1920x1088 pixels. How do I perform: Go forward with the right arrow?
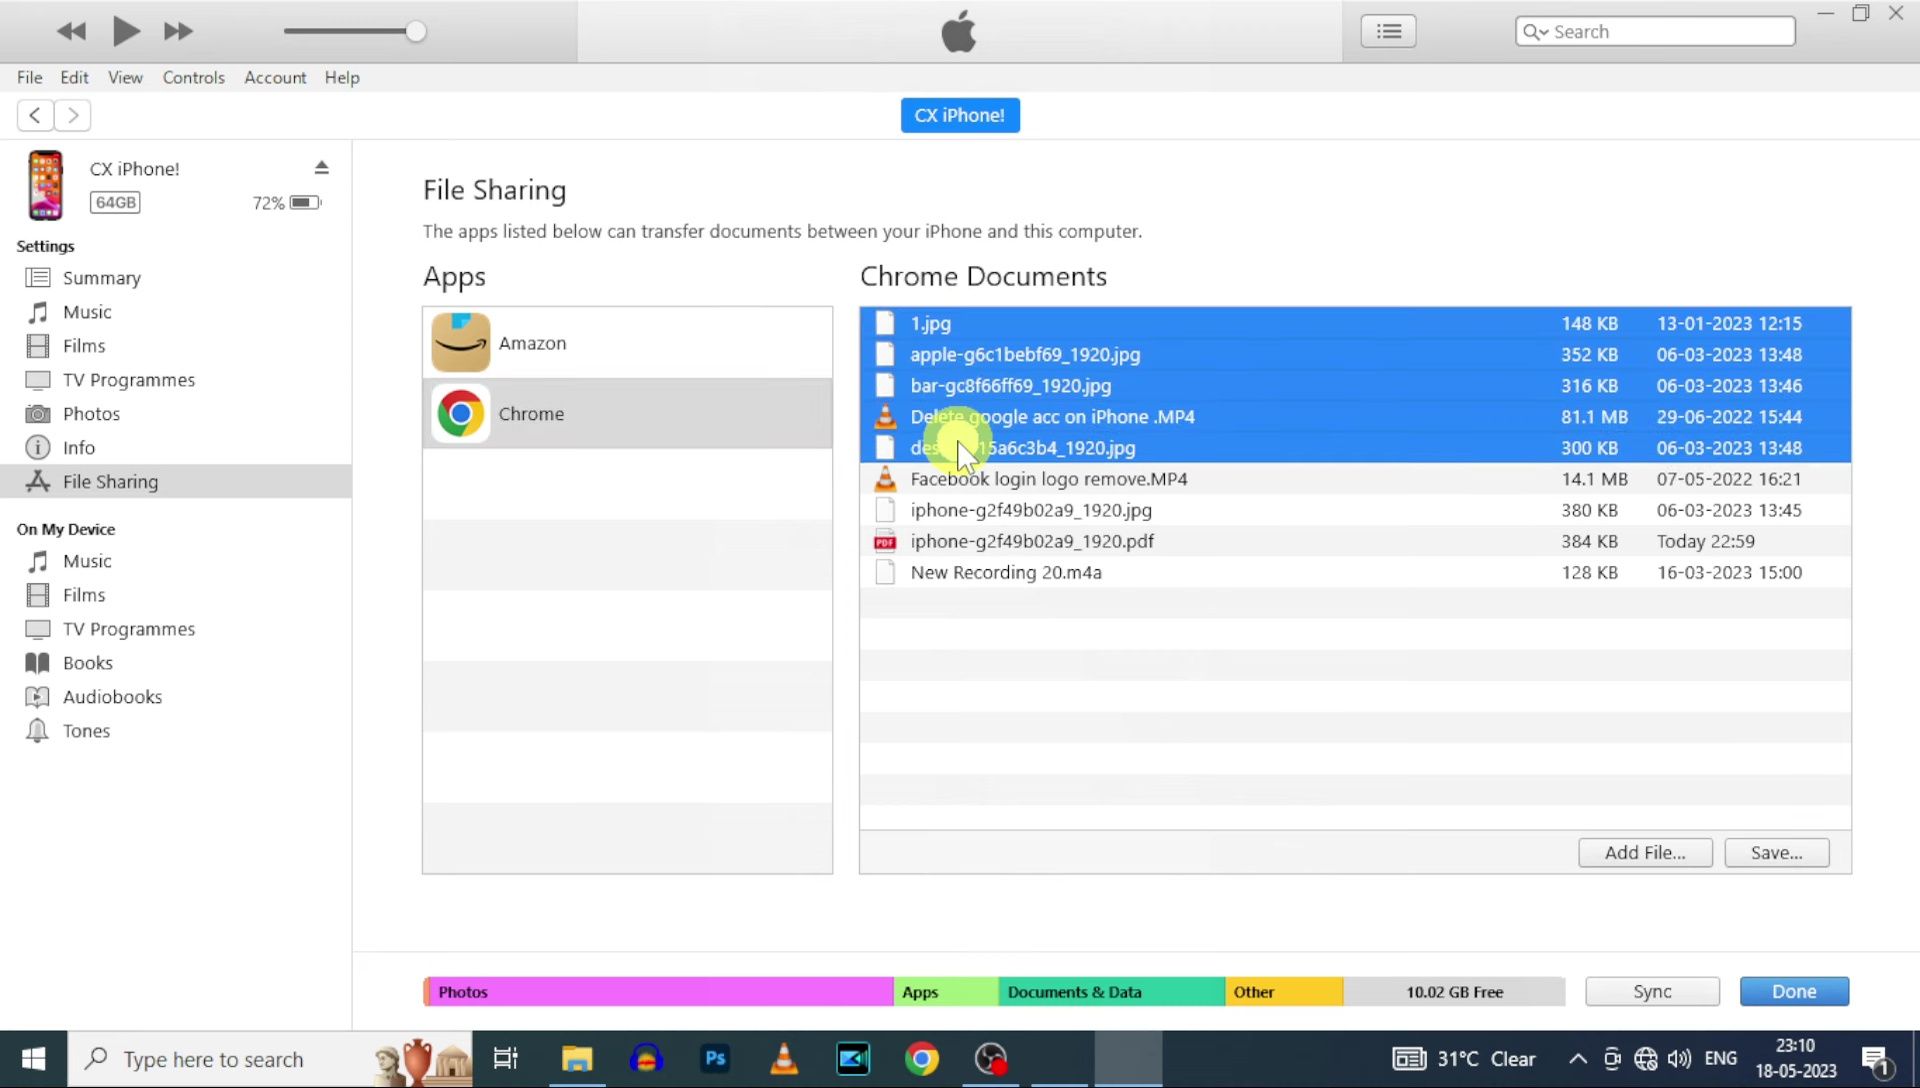(73, 115)
